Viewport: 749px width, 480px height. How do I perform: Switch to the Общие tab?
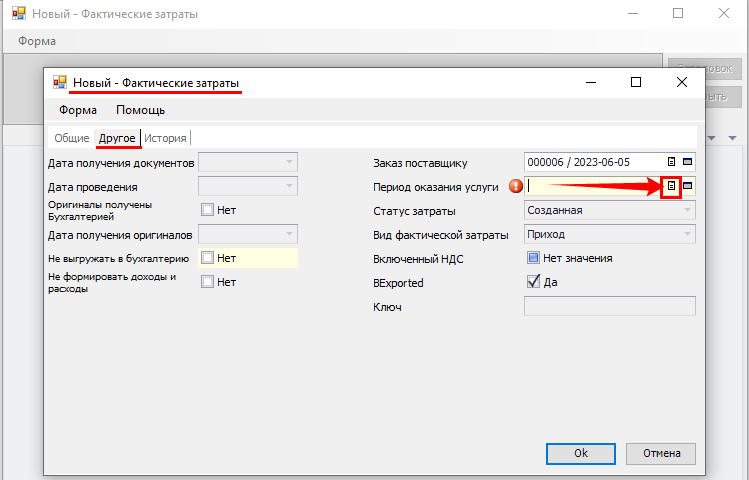pos(71,138)
